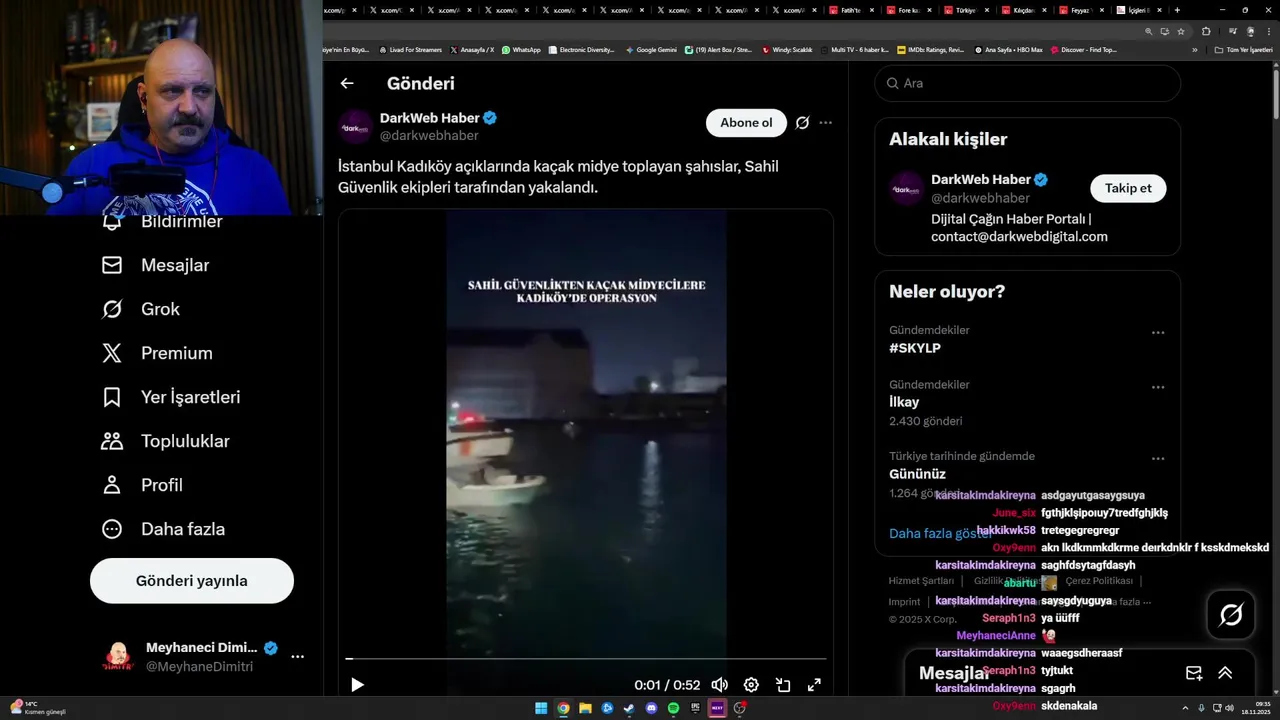
Task: Open the Start menu on the taskbar
Action: pos(541,708)
